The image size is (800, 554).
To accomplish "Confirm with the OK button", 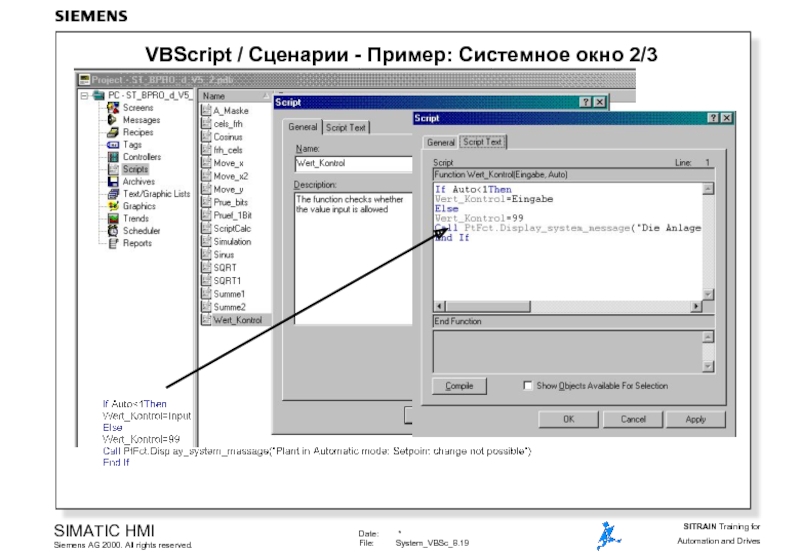I will click(x=568, y=419).
